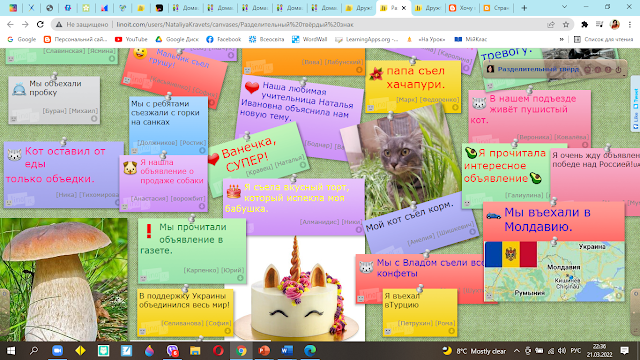The image size is (640, 360).
Task: Open Viber from the taskbar
Action: pos(172,351)
